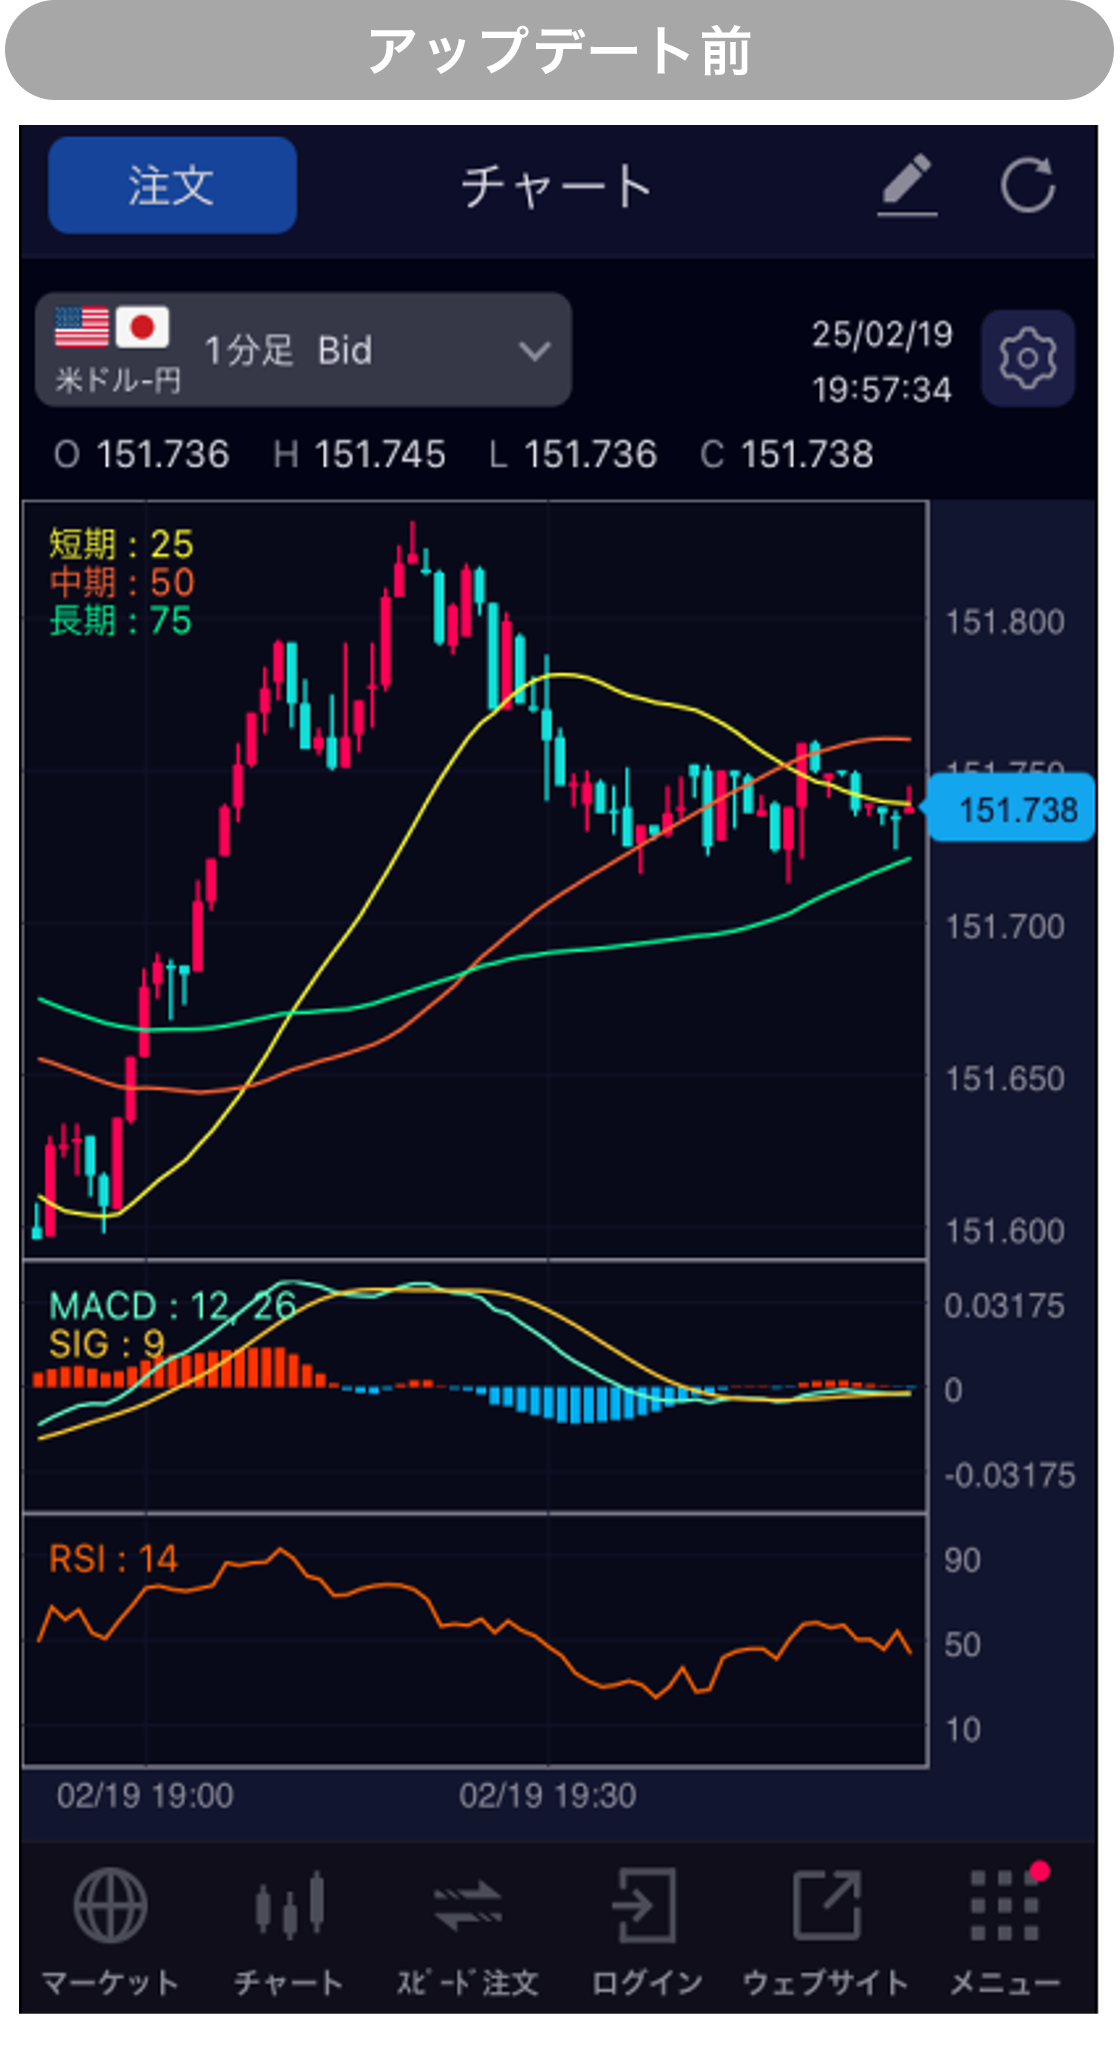Viewport: 1120px width, 2058px height.
Task: Tap the SIG : 9 signal label
Action: point(107,1344)
